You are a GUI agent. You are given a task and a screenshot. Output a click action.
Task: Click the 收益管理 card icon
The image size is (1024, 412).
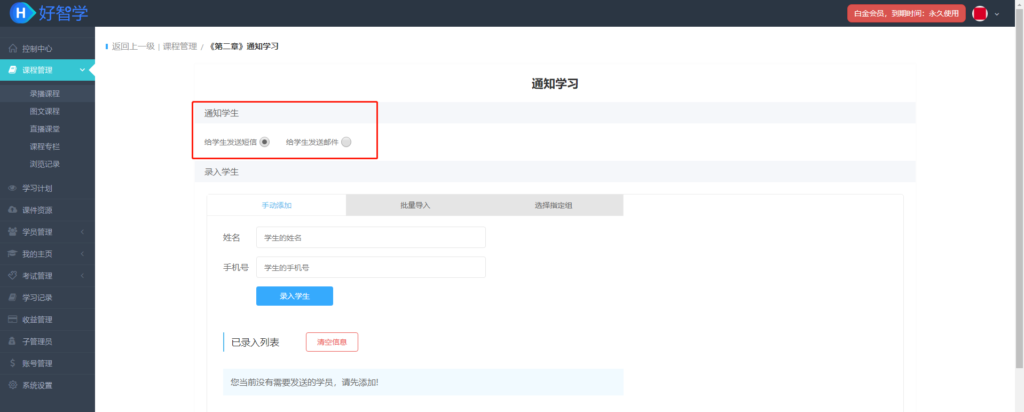click(x=12, y=319)
